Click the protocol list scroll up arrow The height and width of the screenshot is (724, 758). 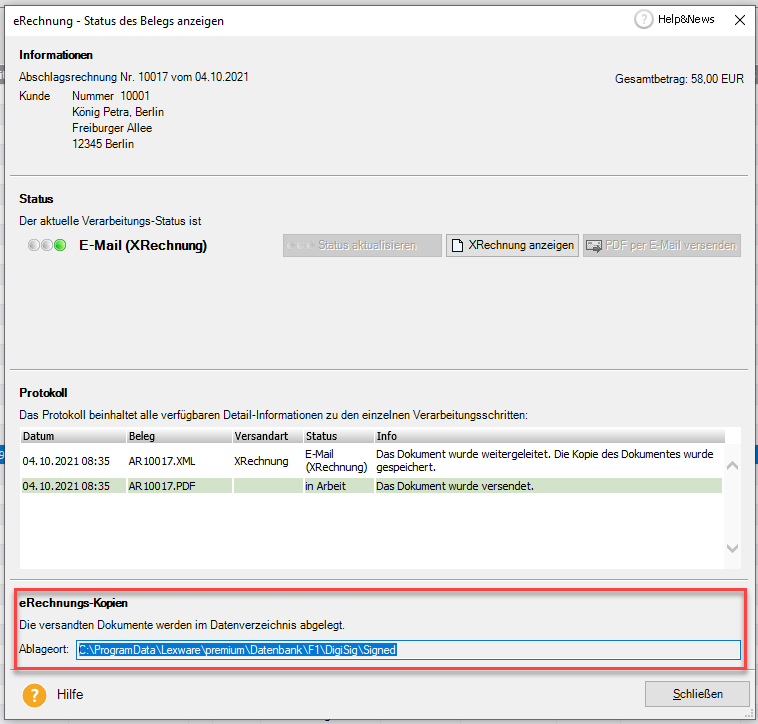[x=732, y=465]
